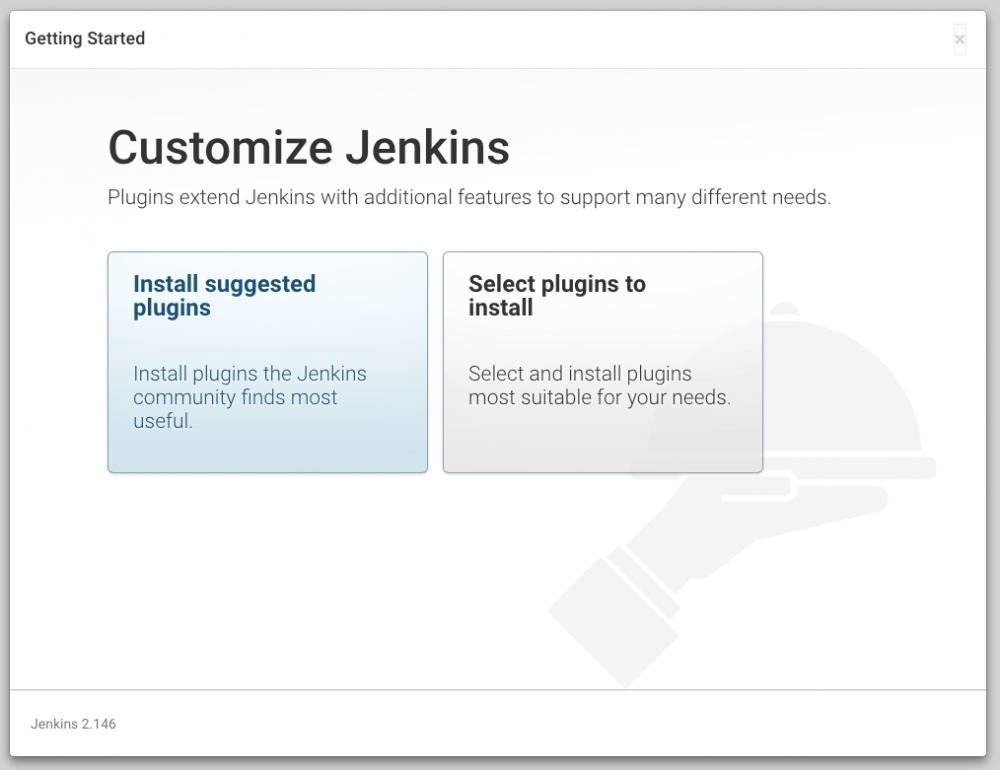Select the blue-highlighted installation option

click(x=267, y=362)
